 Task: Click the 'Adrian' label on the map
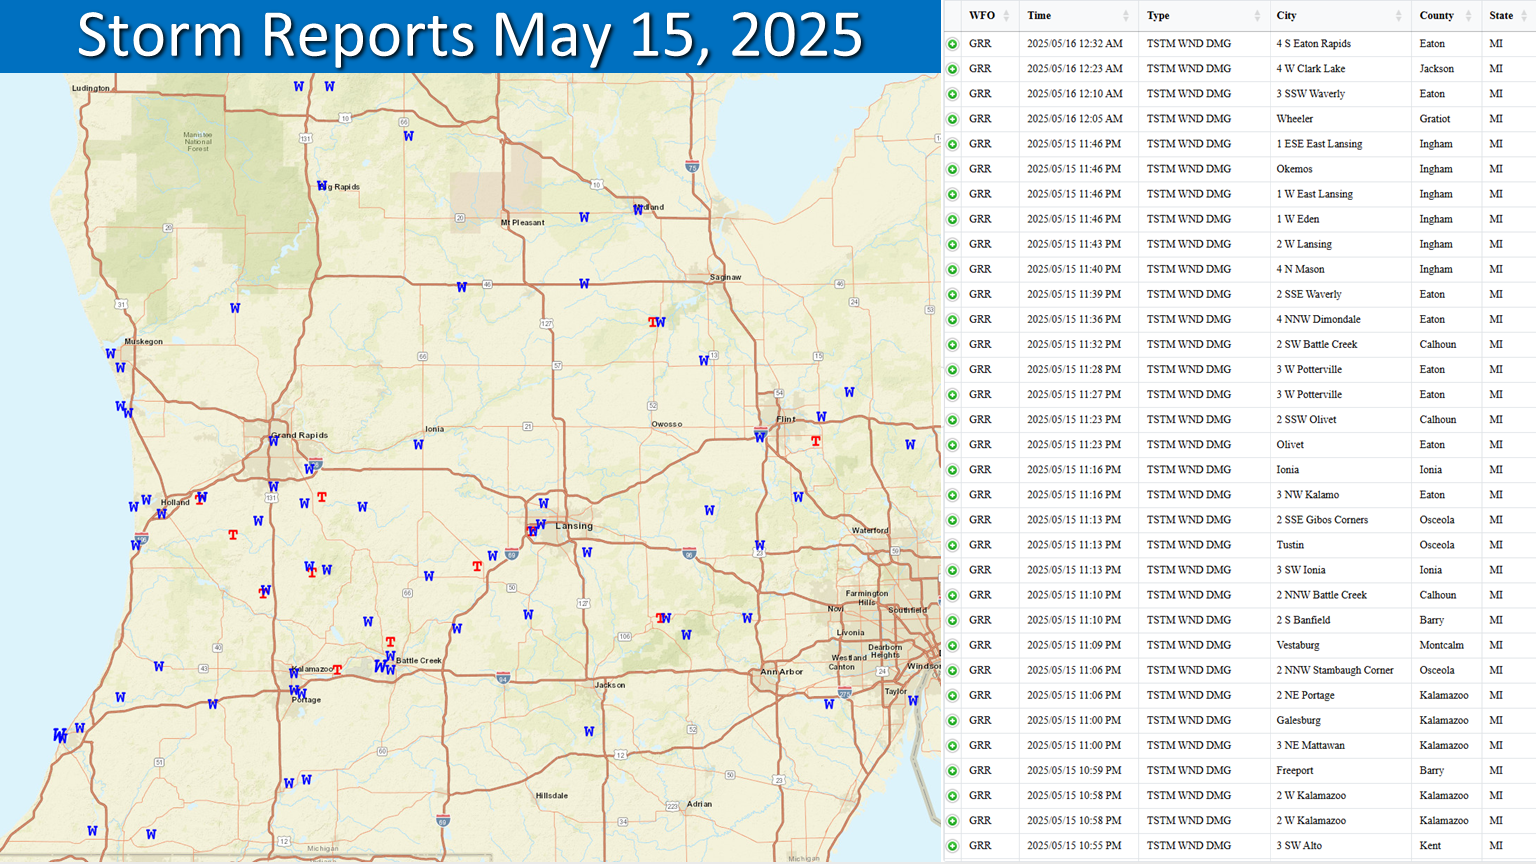pos(700,804)
